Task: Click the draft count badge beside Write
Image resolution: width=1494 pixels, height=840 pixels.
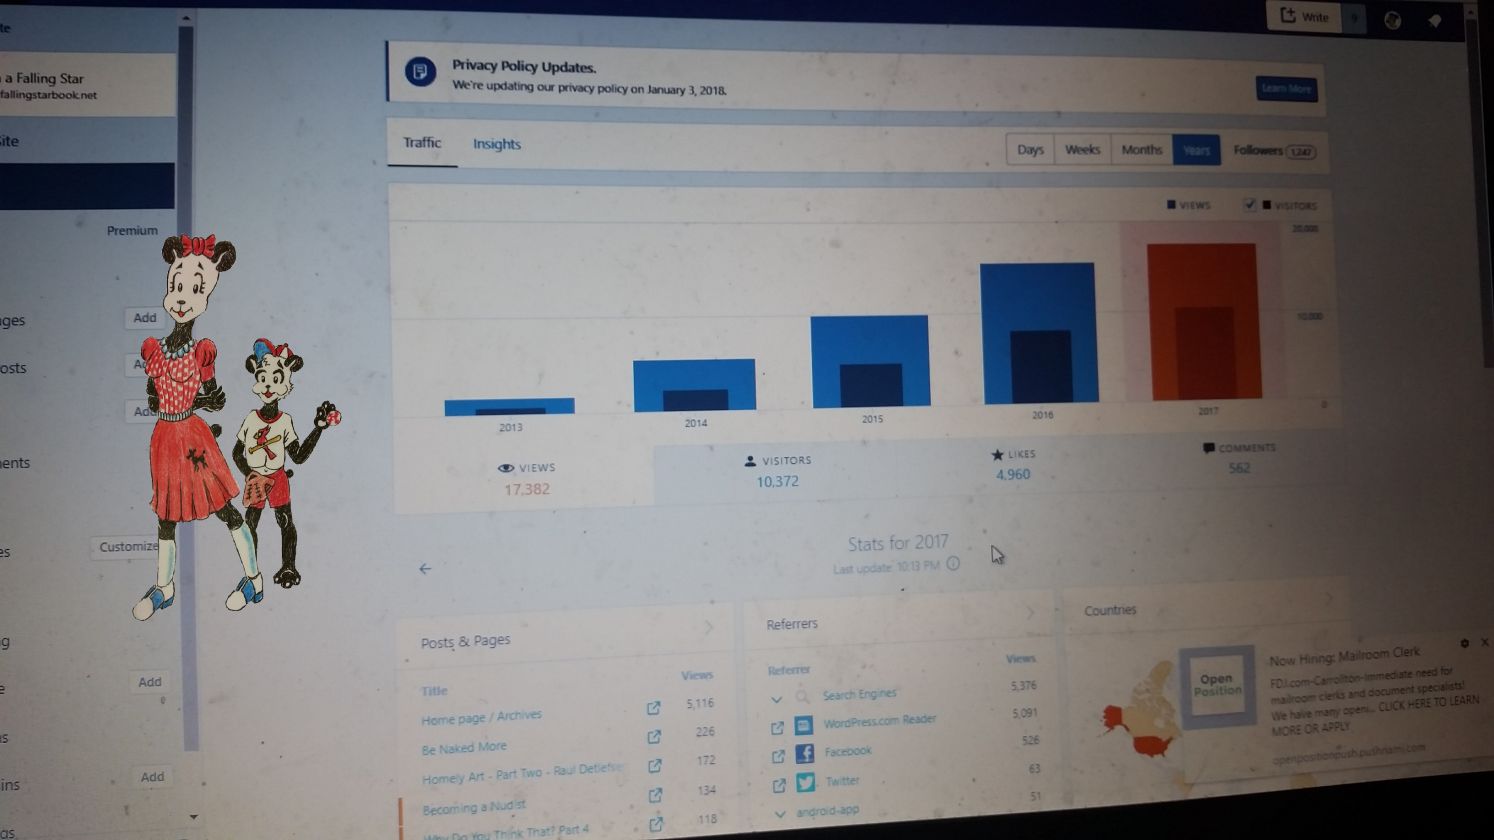Action: (1355, 17)
